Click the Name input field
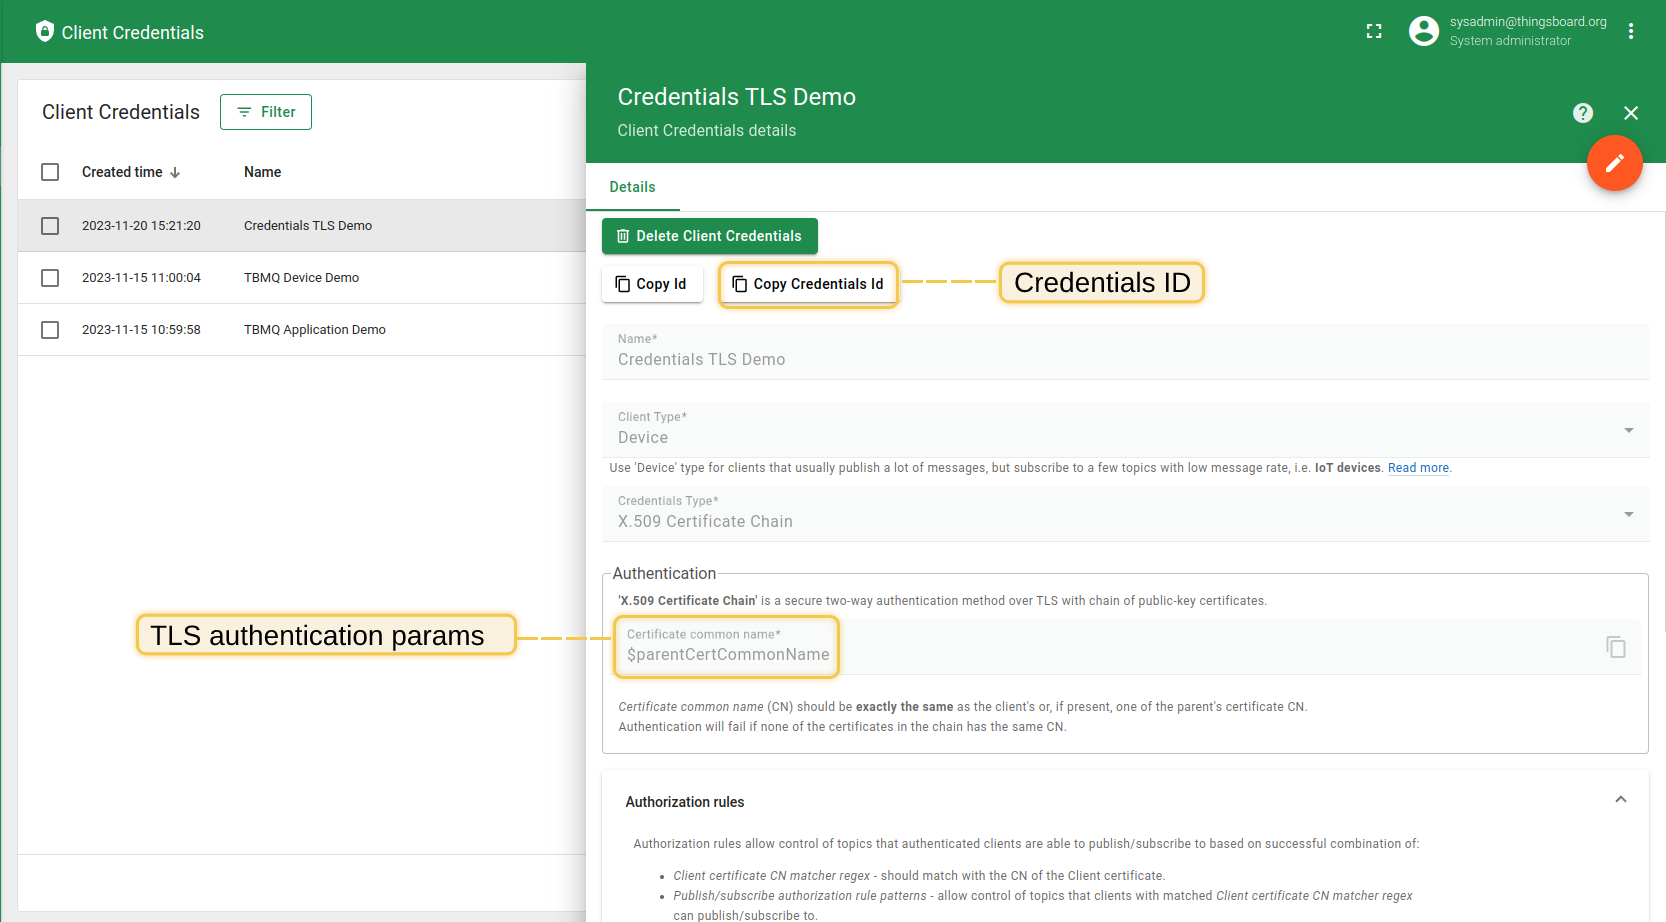1666x922 pixels. click(1125, 352)
